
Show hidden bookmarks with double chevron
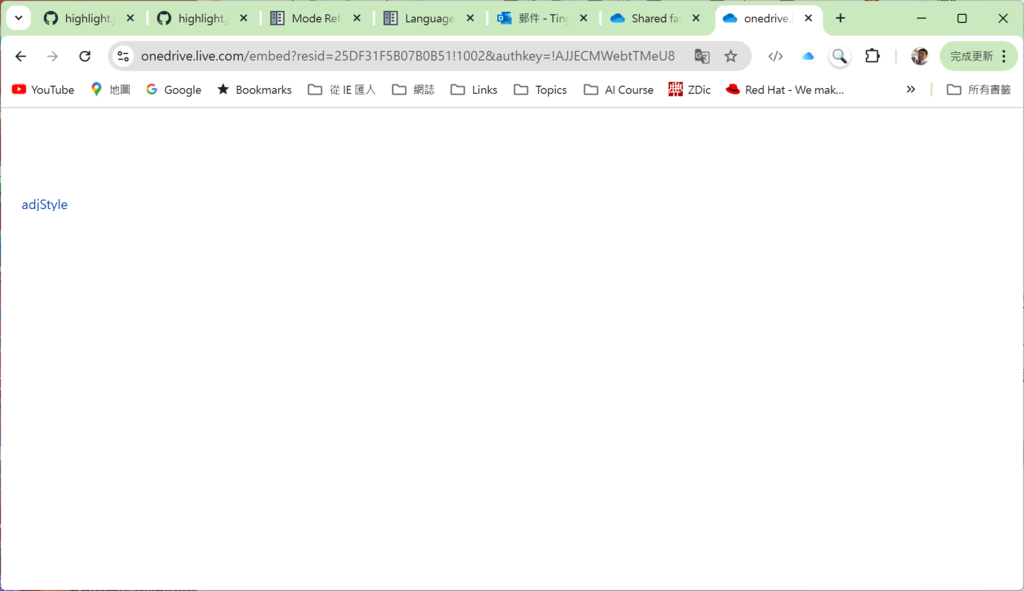[x=910, y=89]
